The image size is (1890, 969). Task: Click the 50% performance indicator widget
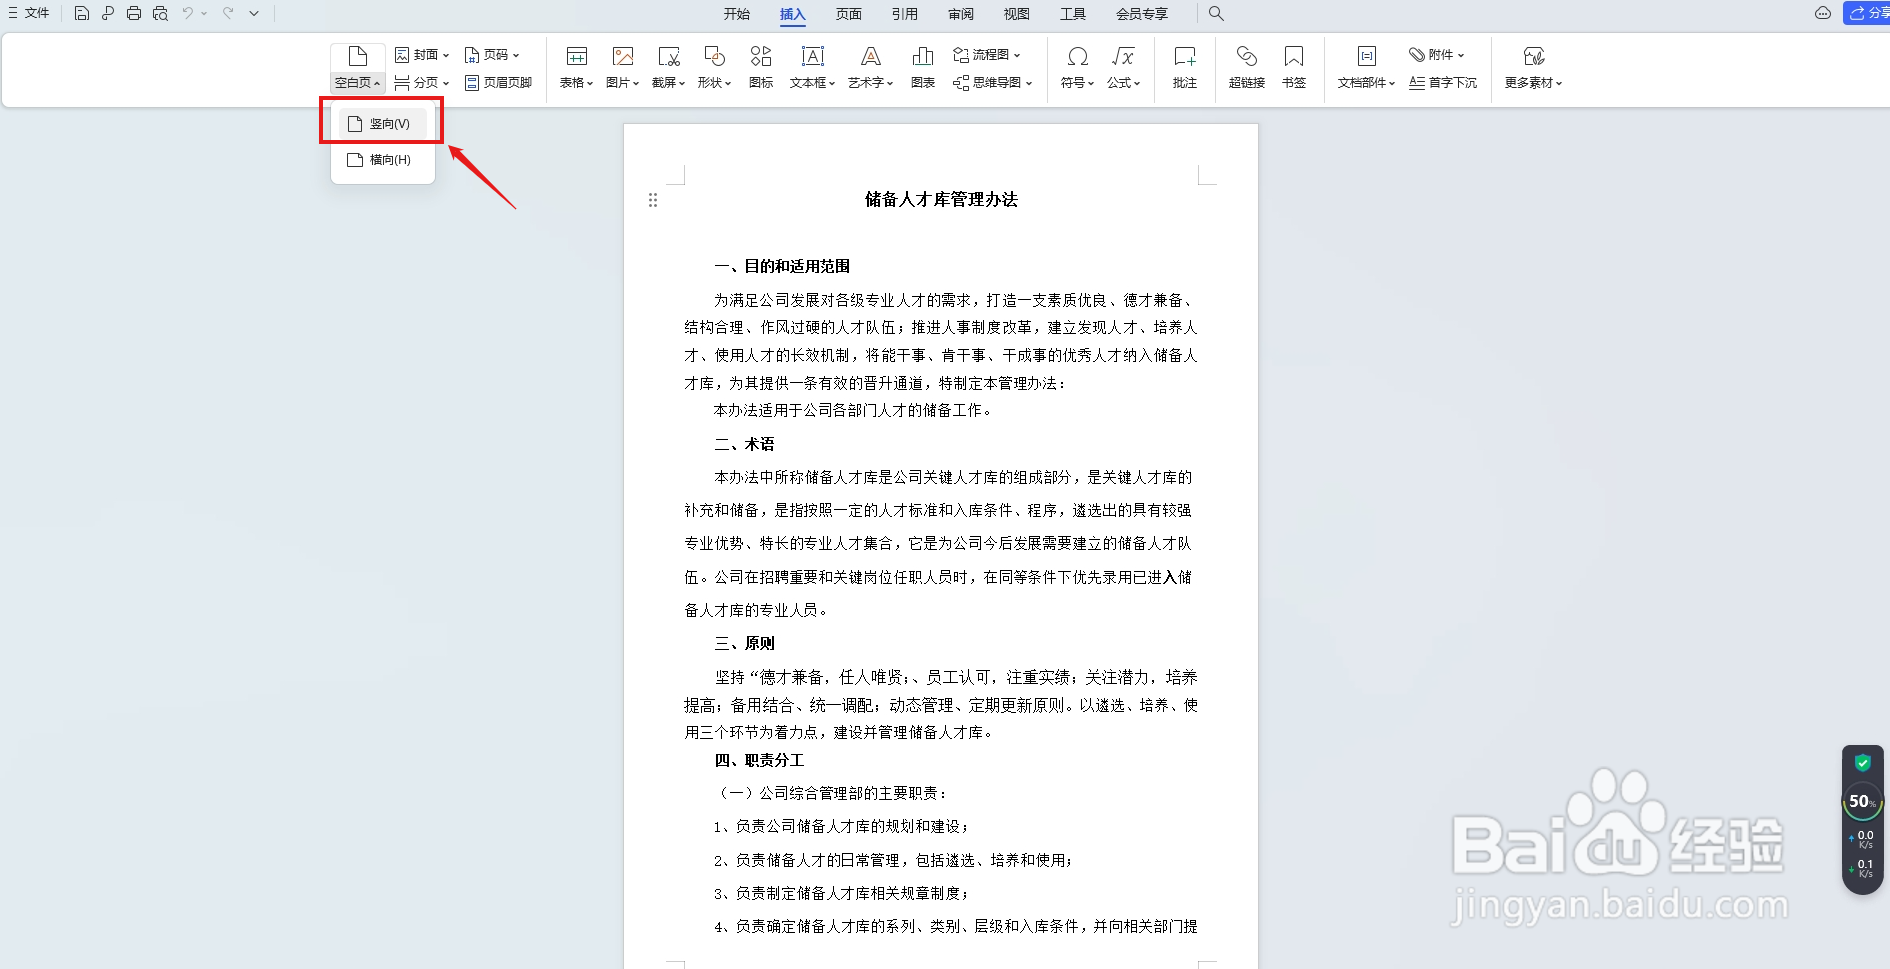[x=1863, y=801]
